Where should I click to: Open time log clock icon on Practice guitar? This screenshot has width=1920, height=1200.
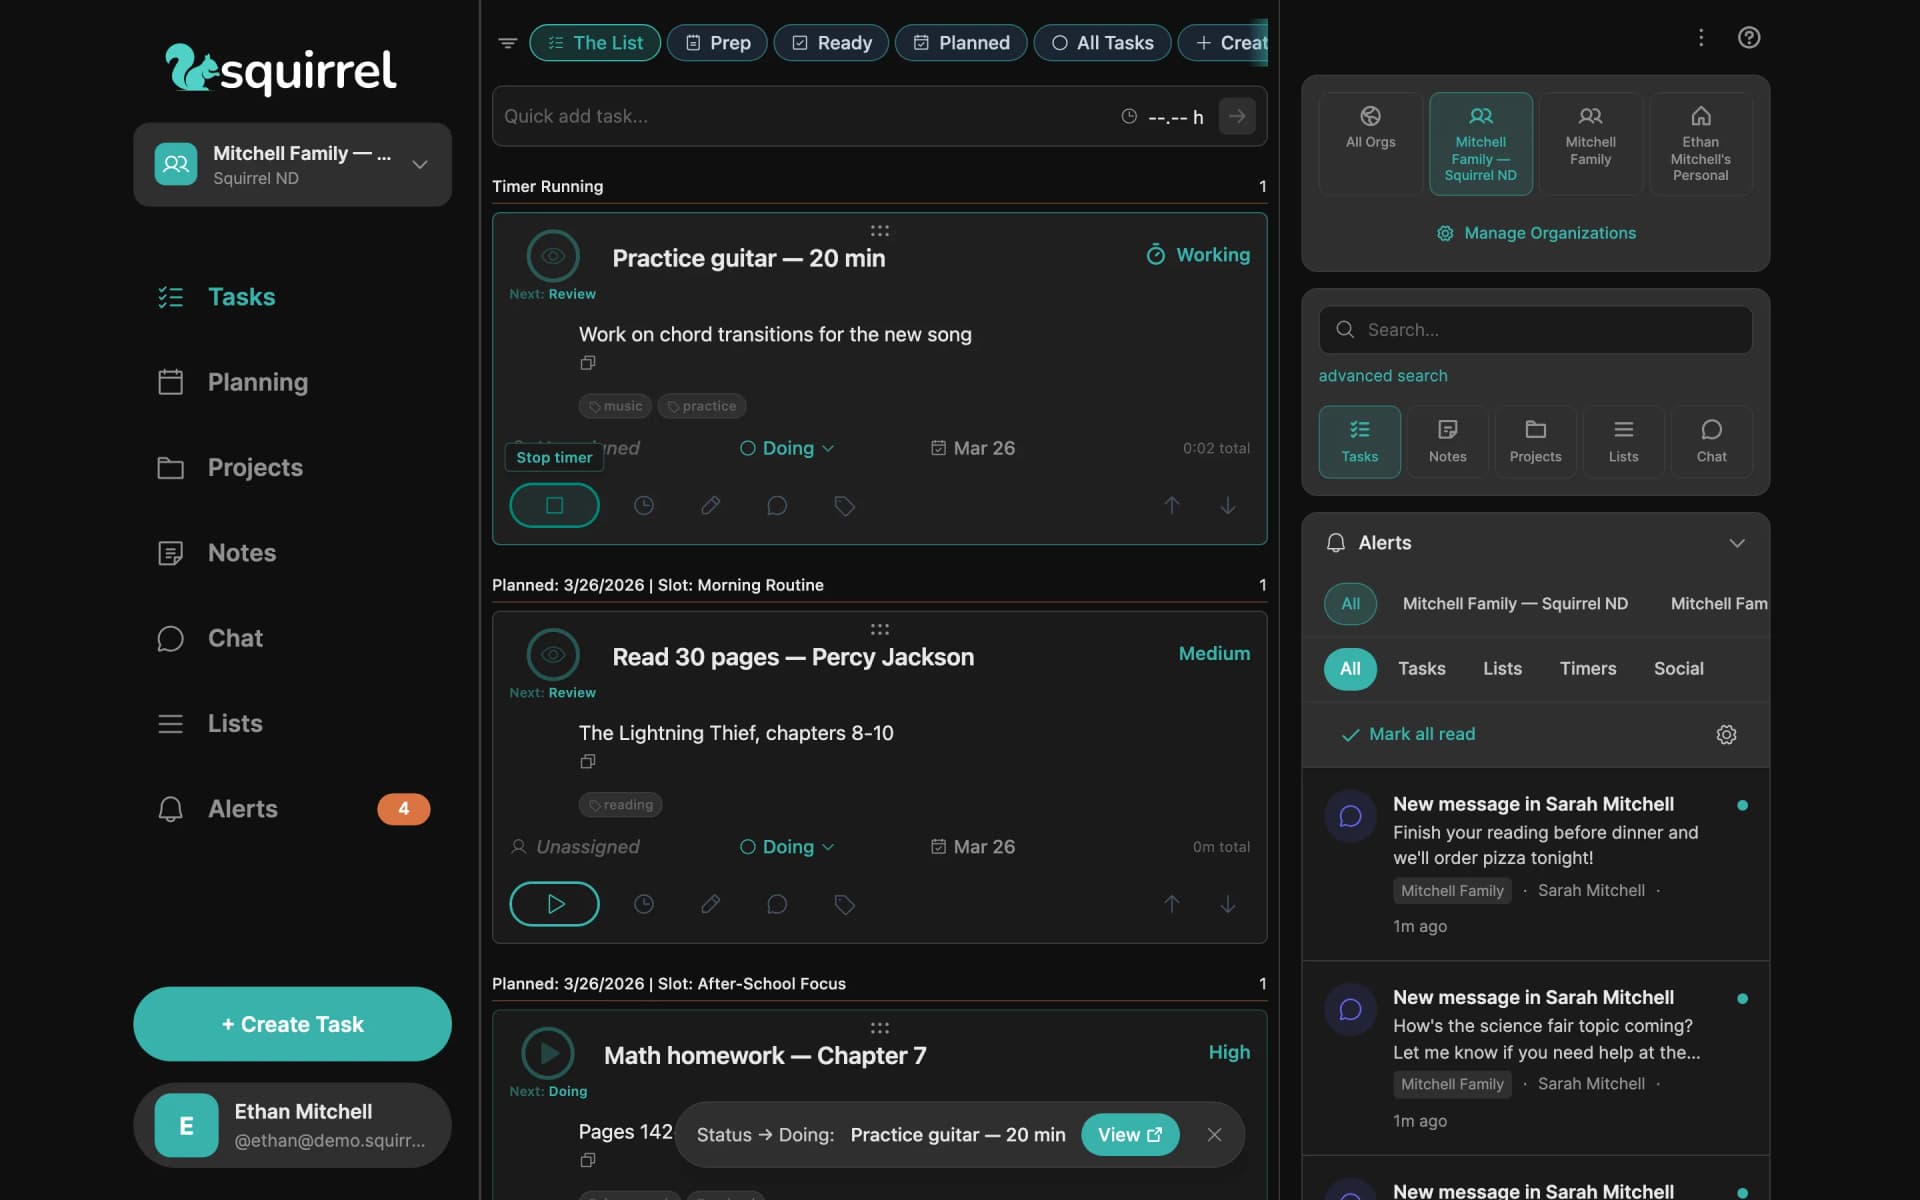(x=644, y=506)
